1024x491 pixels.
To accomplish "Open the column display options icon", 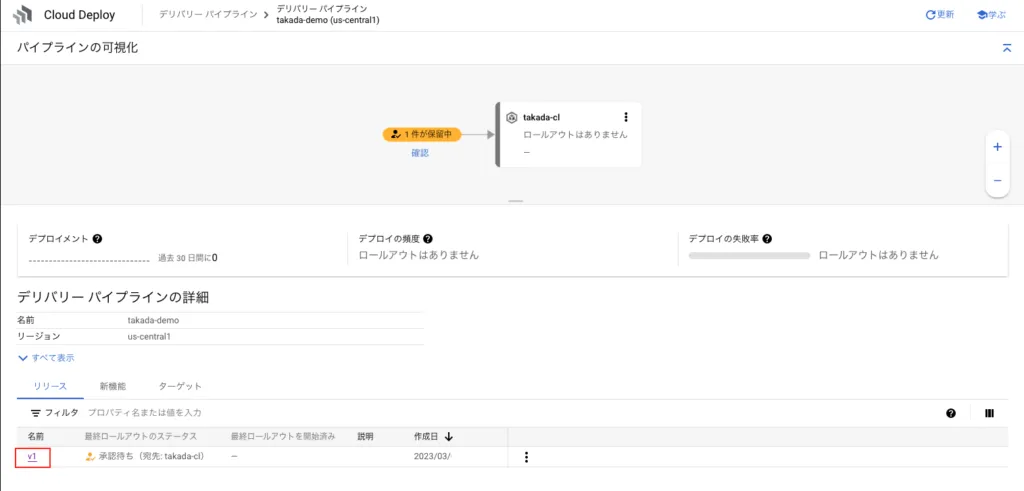I will coord(989,413).
